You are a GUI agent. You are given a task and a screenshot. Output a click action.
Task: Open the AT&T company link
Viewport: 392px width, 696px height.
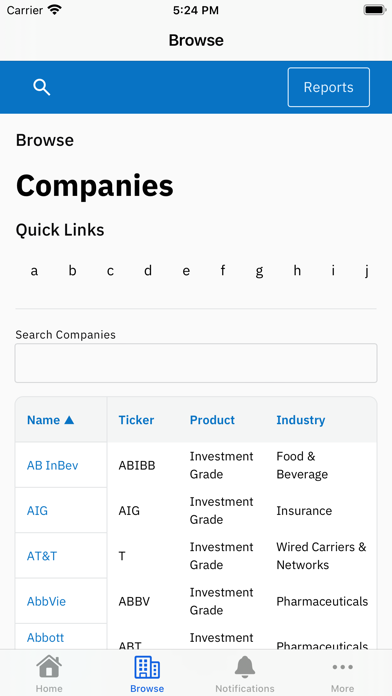(x=42, y=556)
